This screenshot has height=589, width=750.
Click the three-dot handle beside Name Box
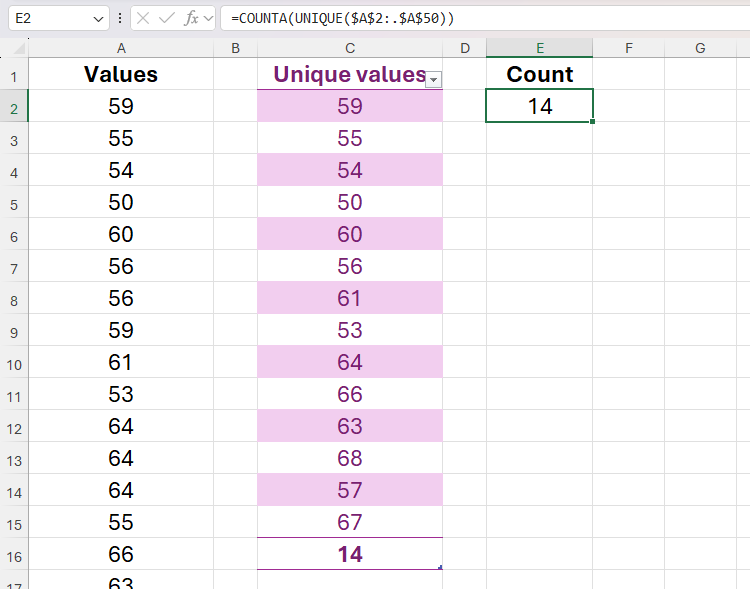click(x=120, y=18)
